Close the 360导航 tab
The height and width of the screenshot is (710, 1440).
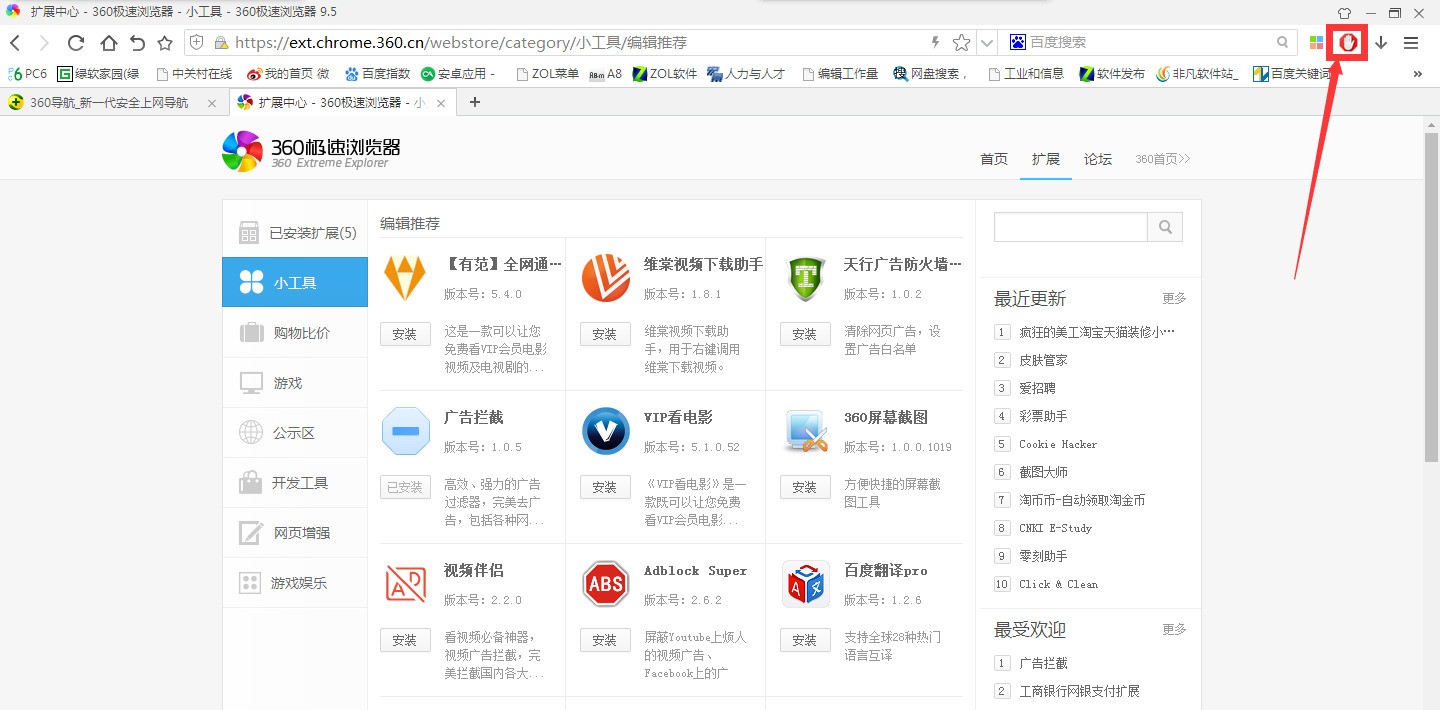(211, 103)
